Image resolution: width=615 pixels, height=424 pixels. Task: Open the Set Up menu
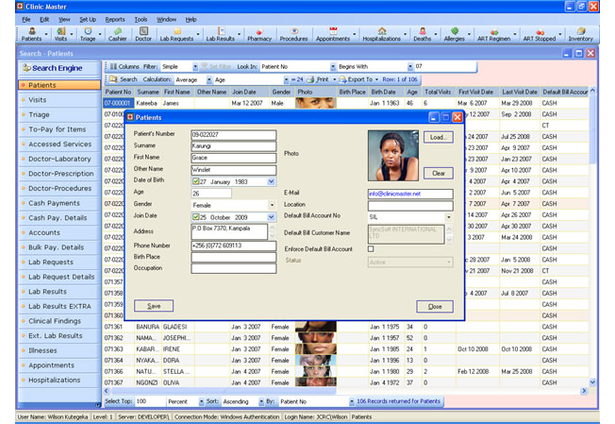coord(87,20)
